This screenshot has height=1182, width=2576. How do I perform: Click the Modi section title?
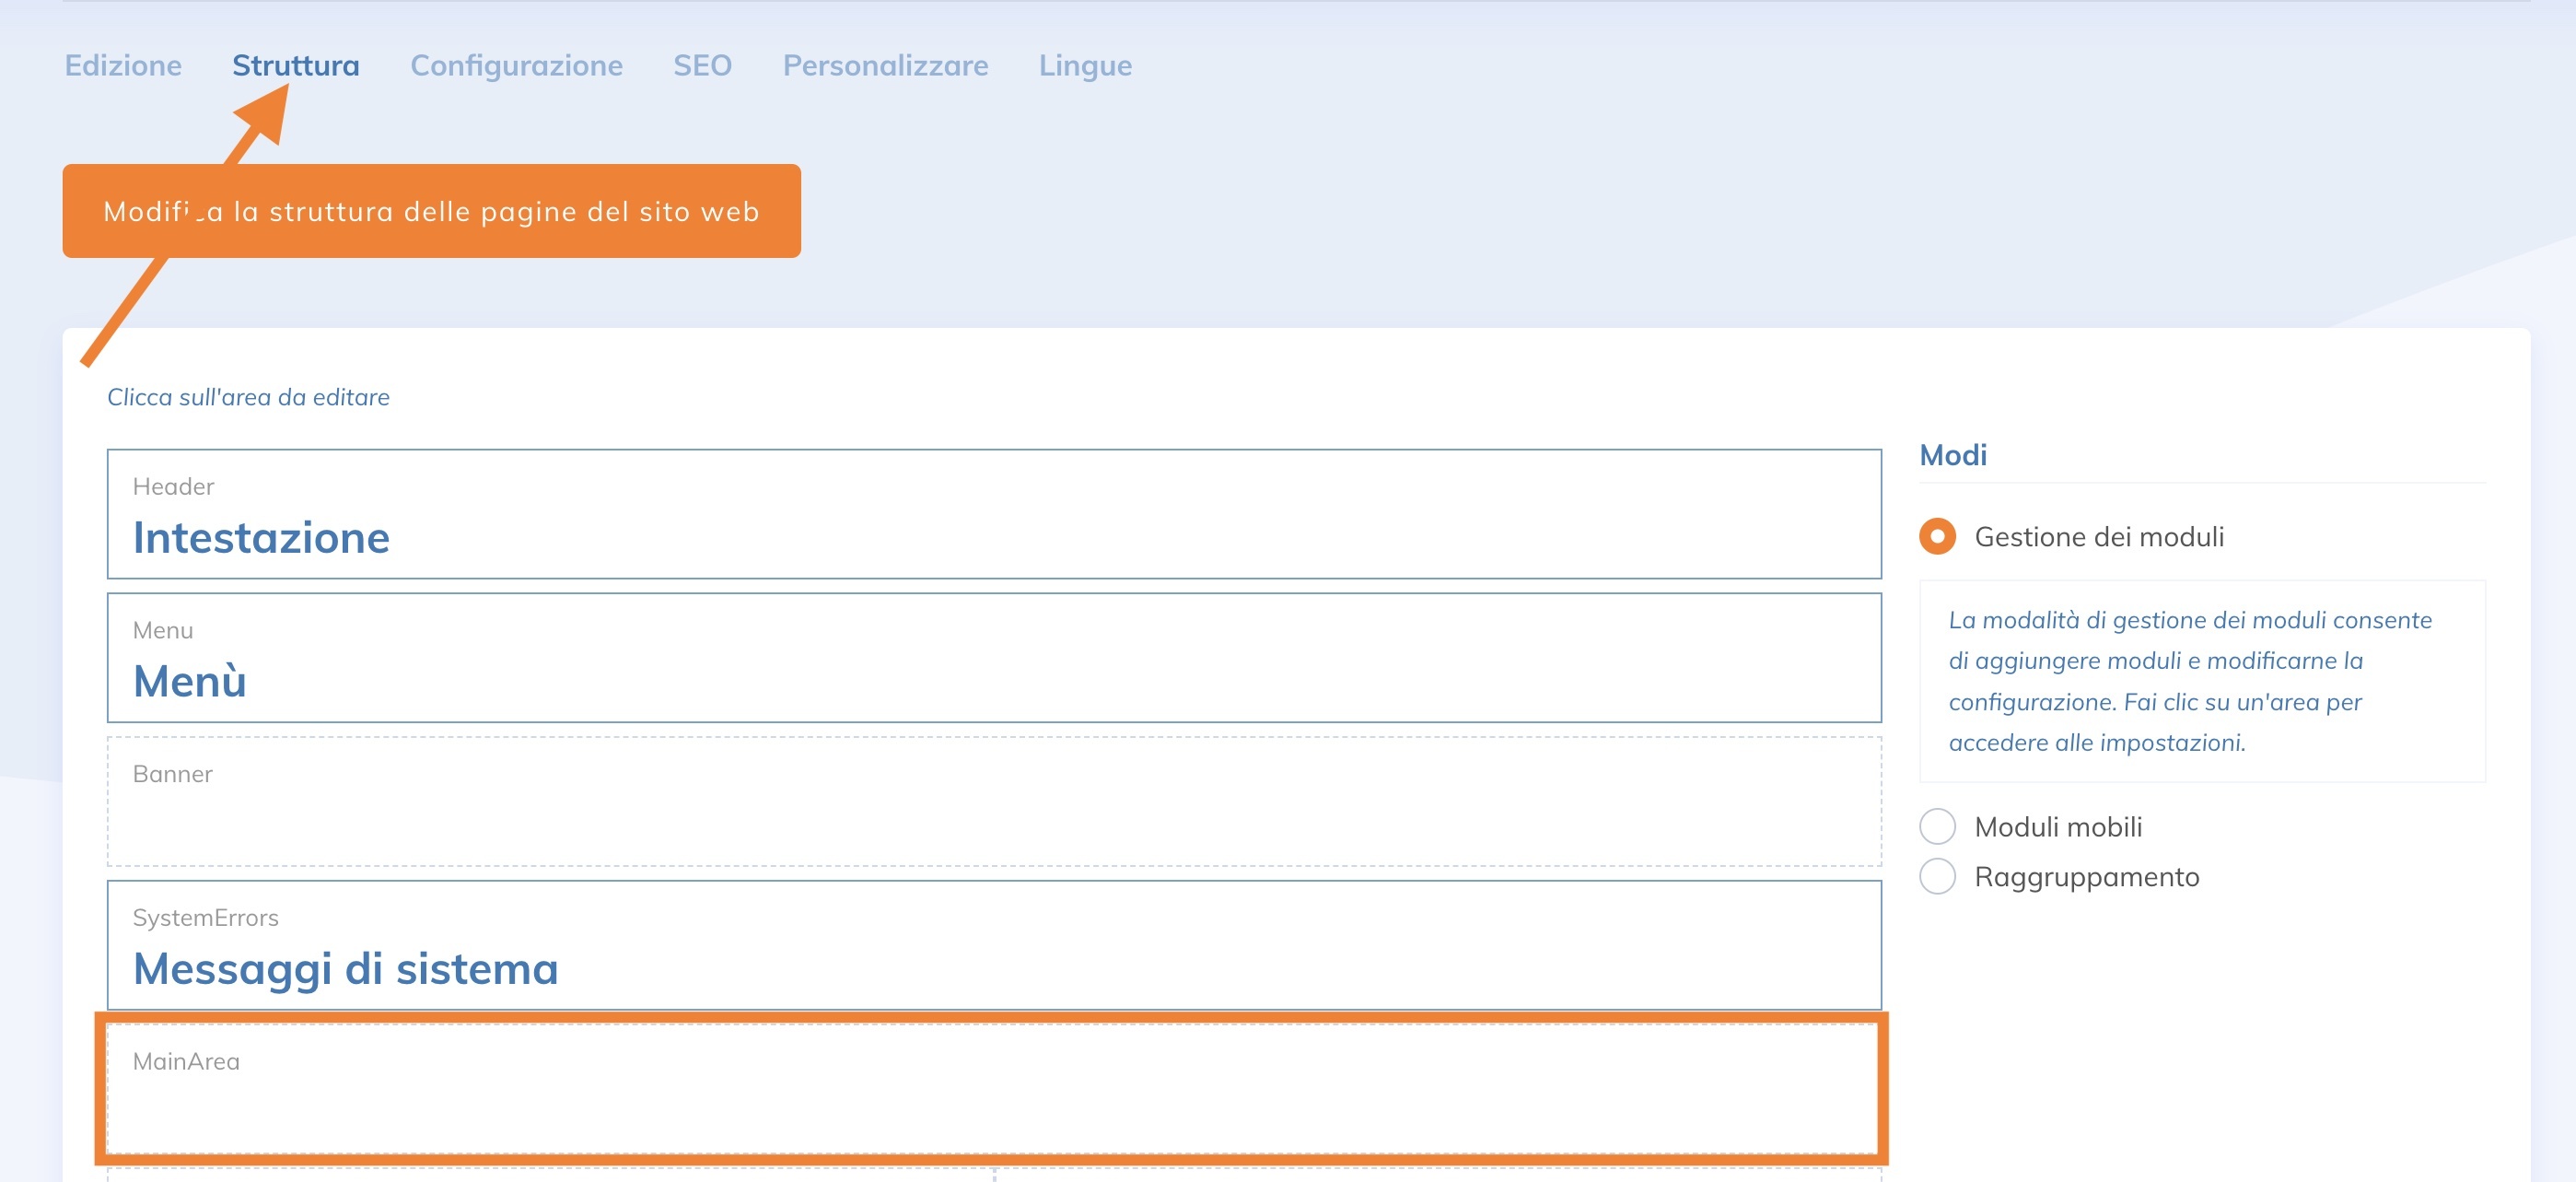pyautogui.click(x=1952, y=455)
